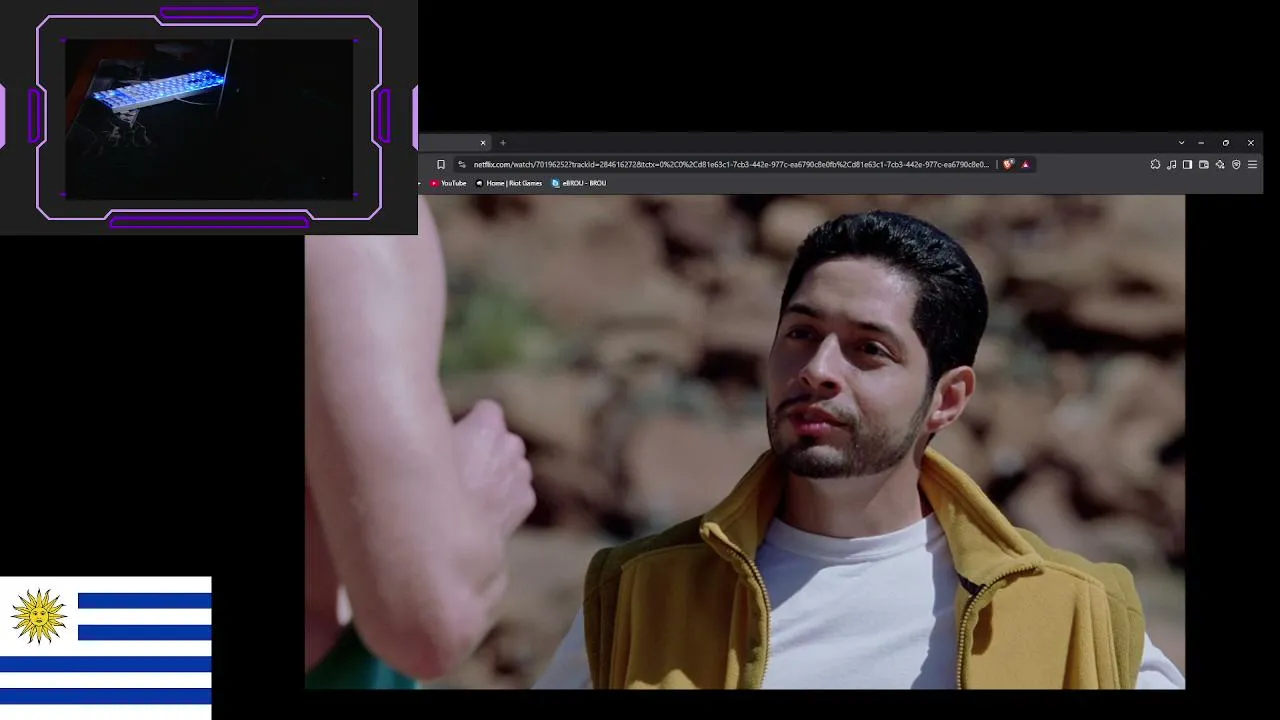Minimize the browser window
The width and height of the screenshot is (1280, 720).
coord(1201,143)
